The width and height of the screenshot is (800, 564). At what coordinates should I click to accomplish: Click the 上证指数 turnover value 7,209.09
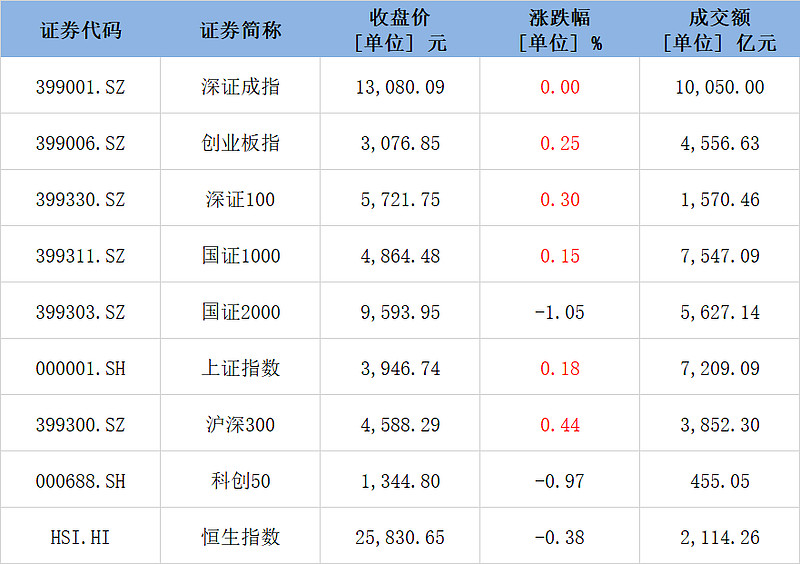[x=720, y=368]
